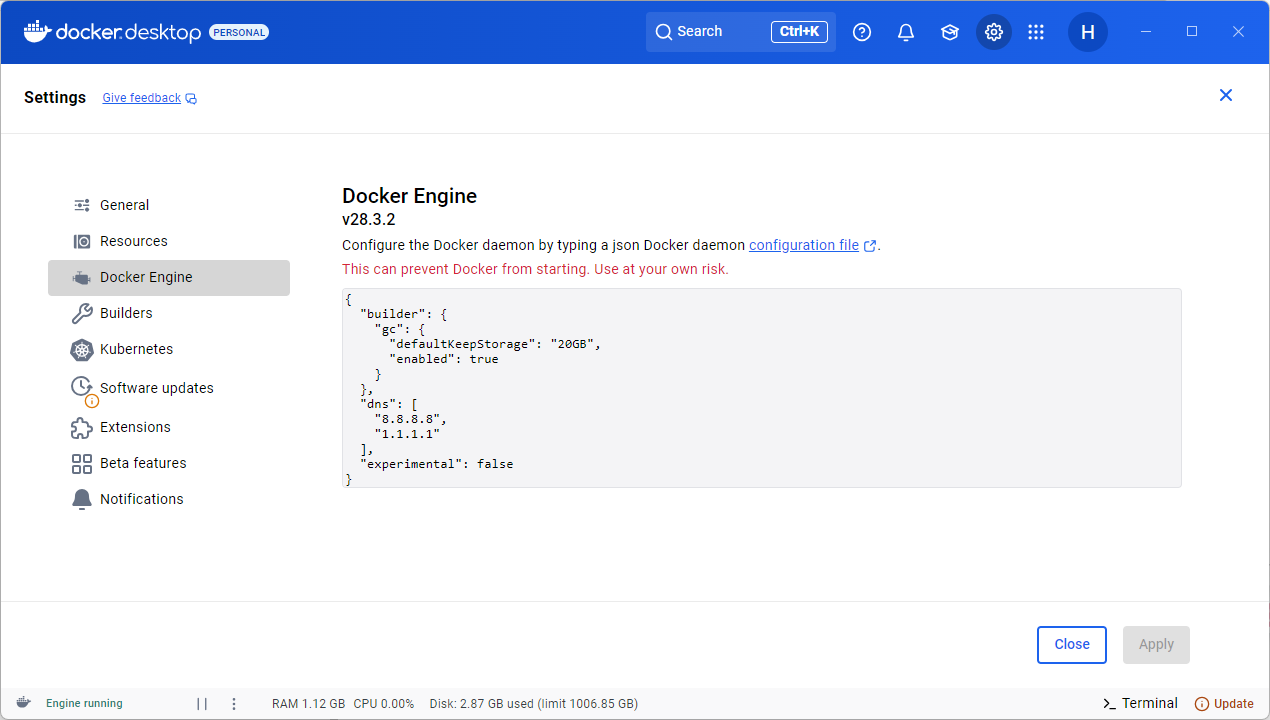This screenshot has width=1270, height=720.
Task: Open the Terminal from status bar
Action: [1140, 703]
